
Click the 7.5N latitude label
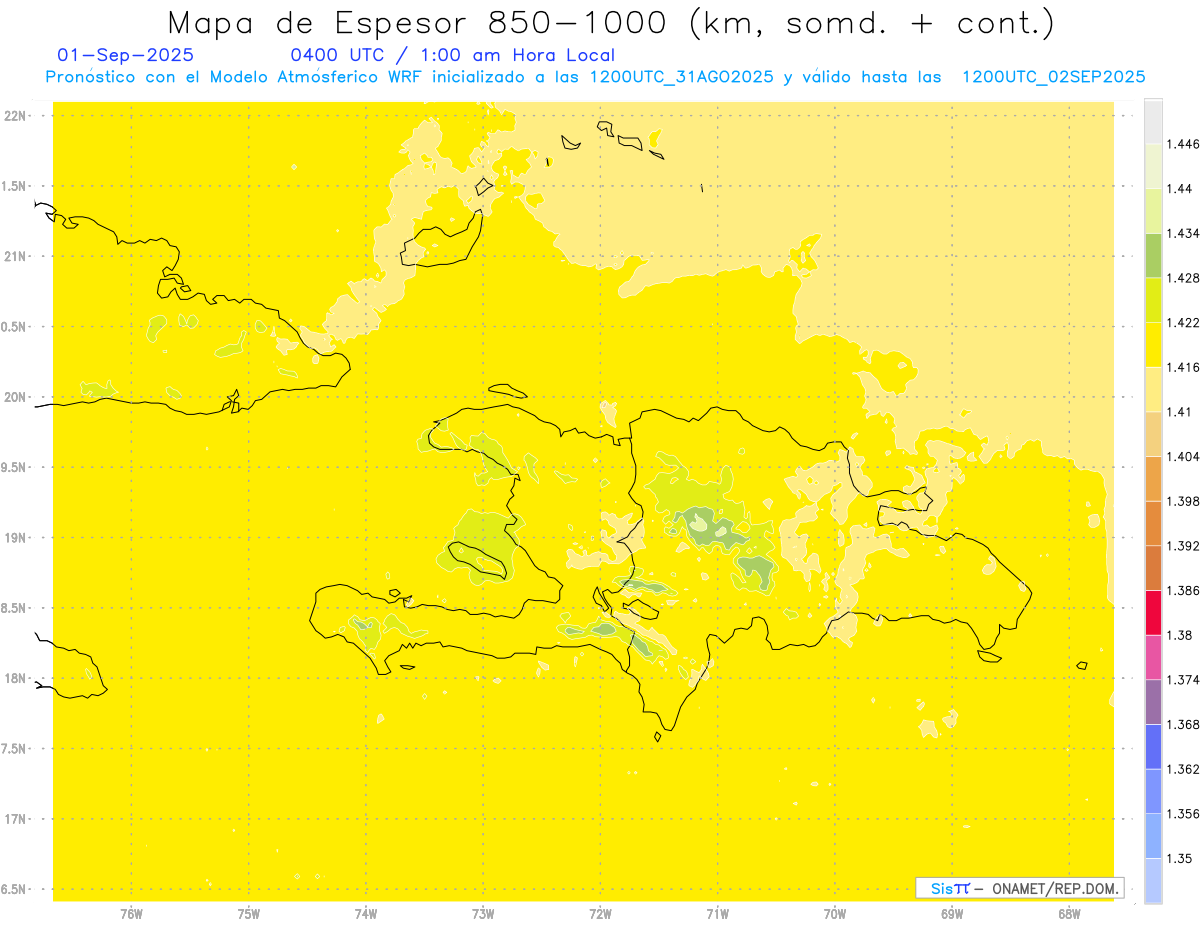coord(14,749)
